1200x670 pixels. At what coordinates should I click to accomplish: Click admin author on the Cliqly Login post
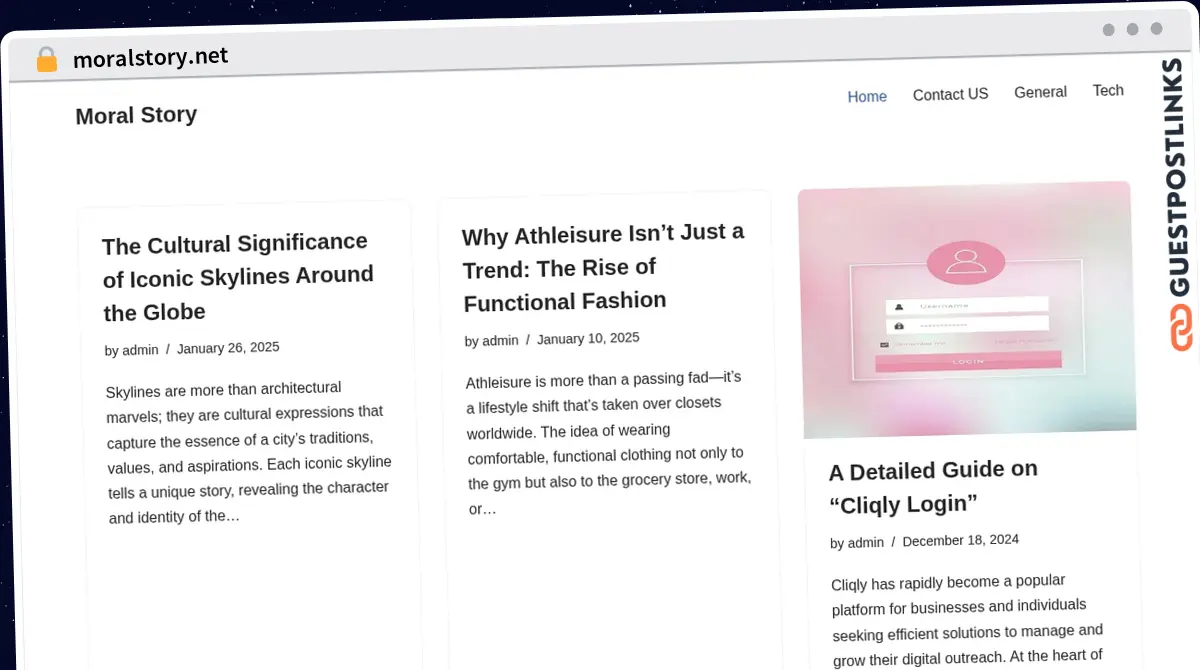(x=866, y=543)
